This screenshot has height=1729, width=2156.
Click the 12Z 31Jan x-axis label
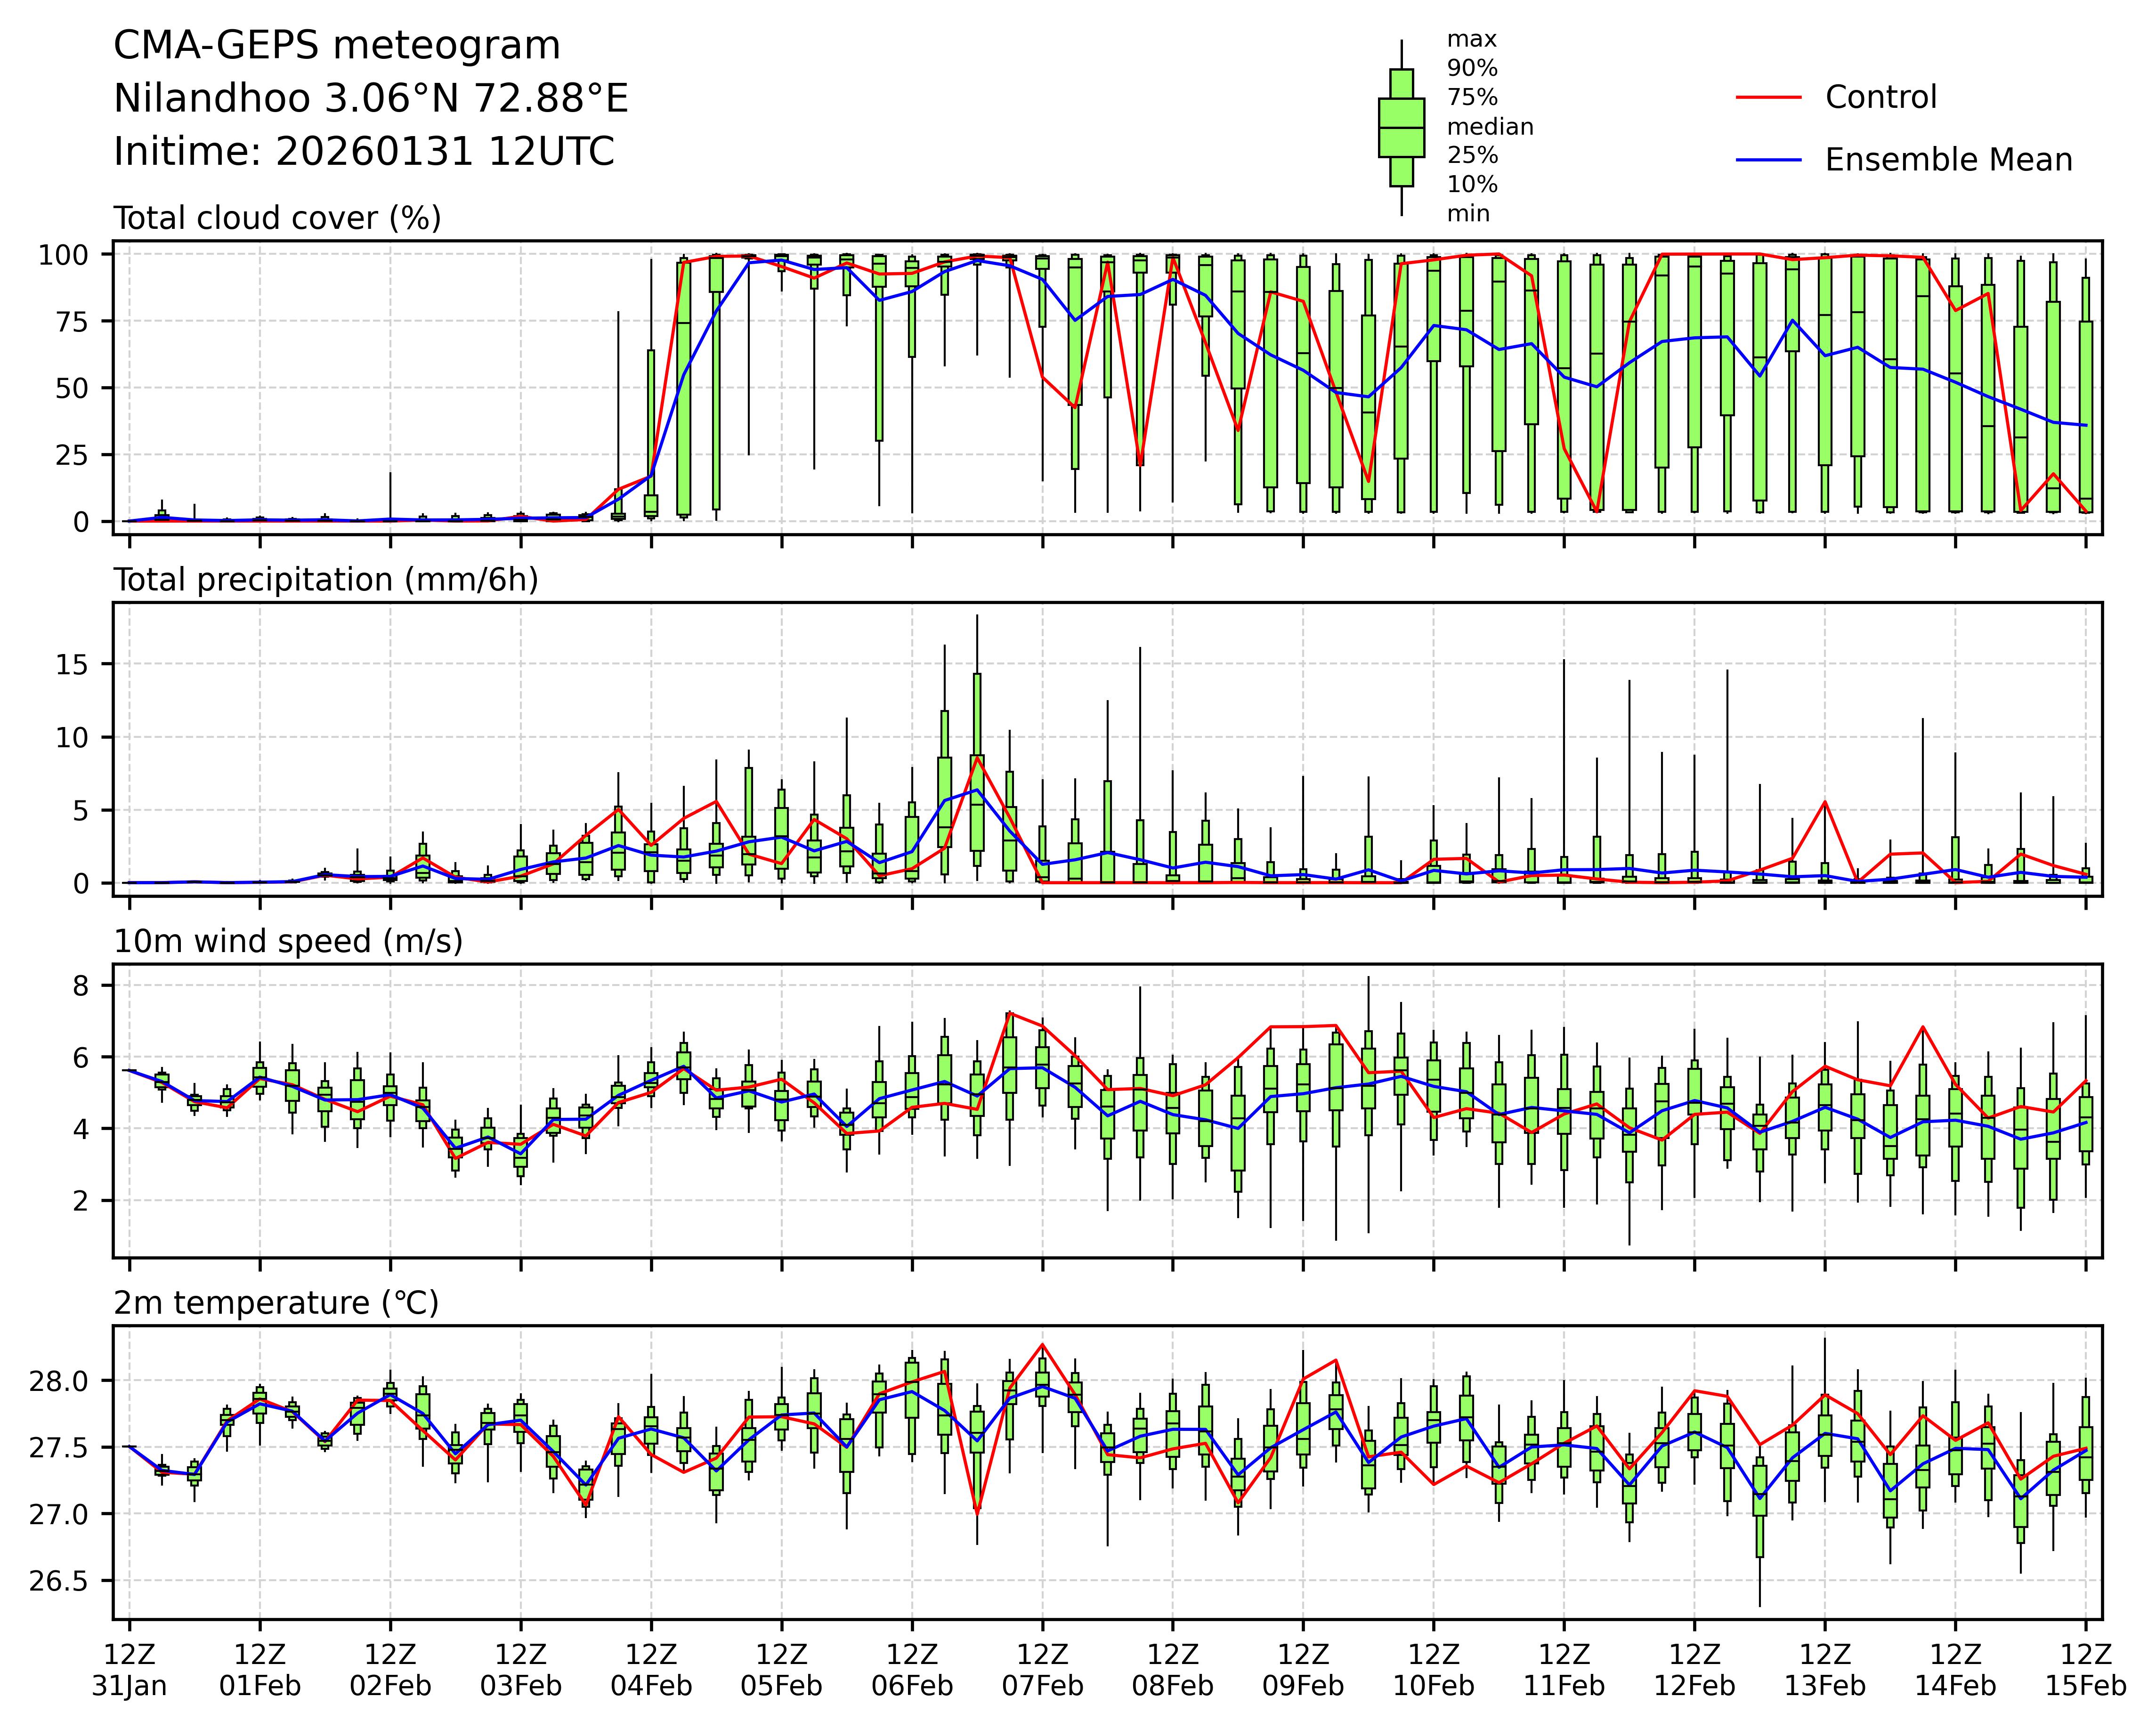point(129,1670)
